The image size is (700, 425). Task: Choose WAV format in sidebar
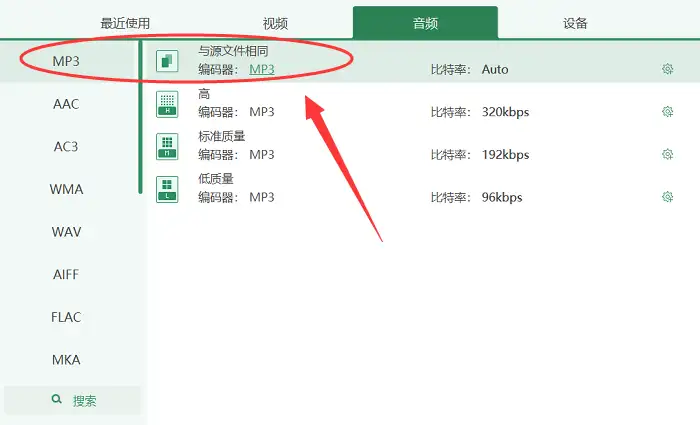click(66, 232)
